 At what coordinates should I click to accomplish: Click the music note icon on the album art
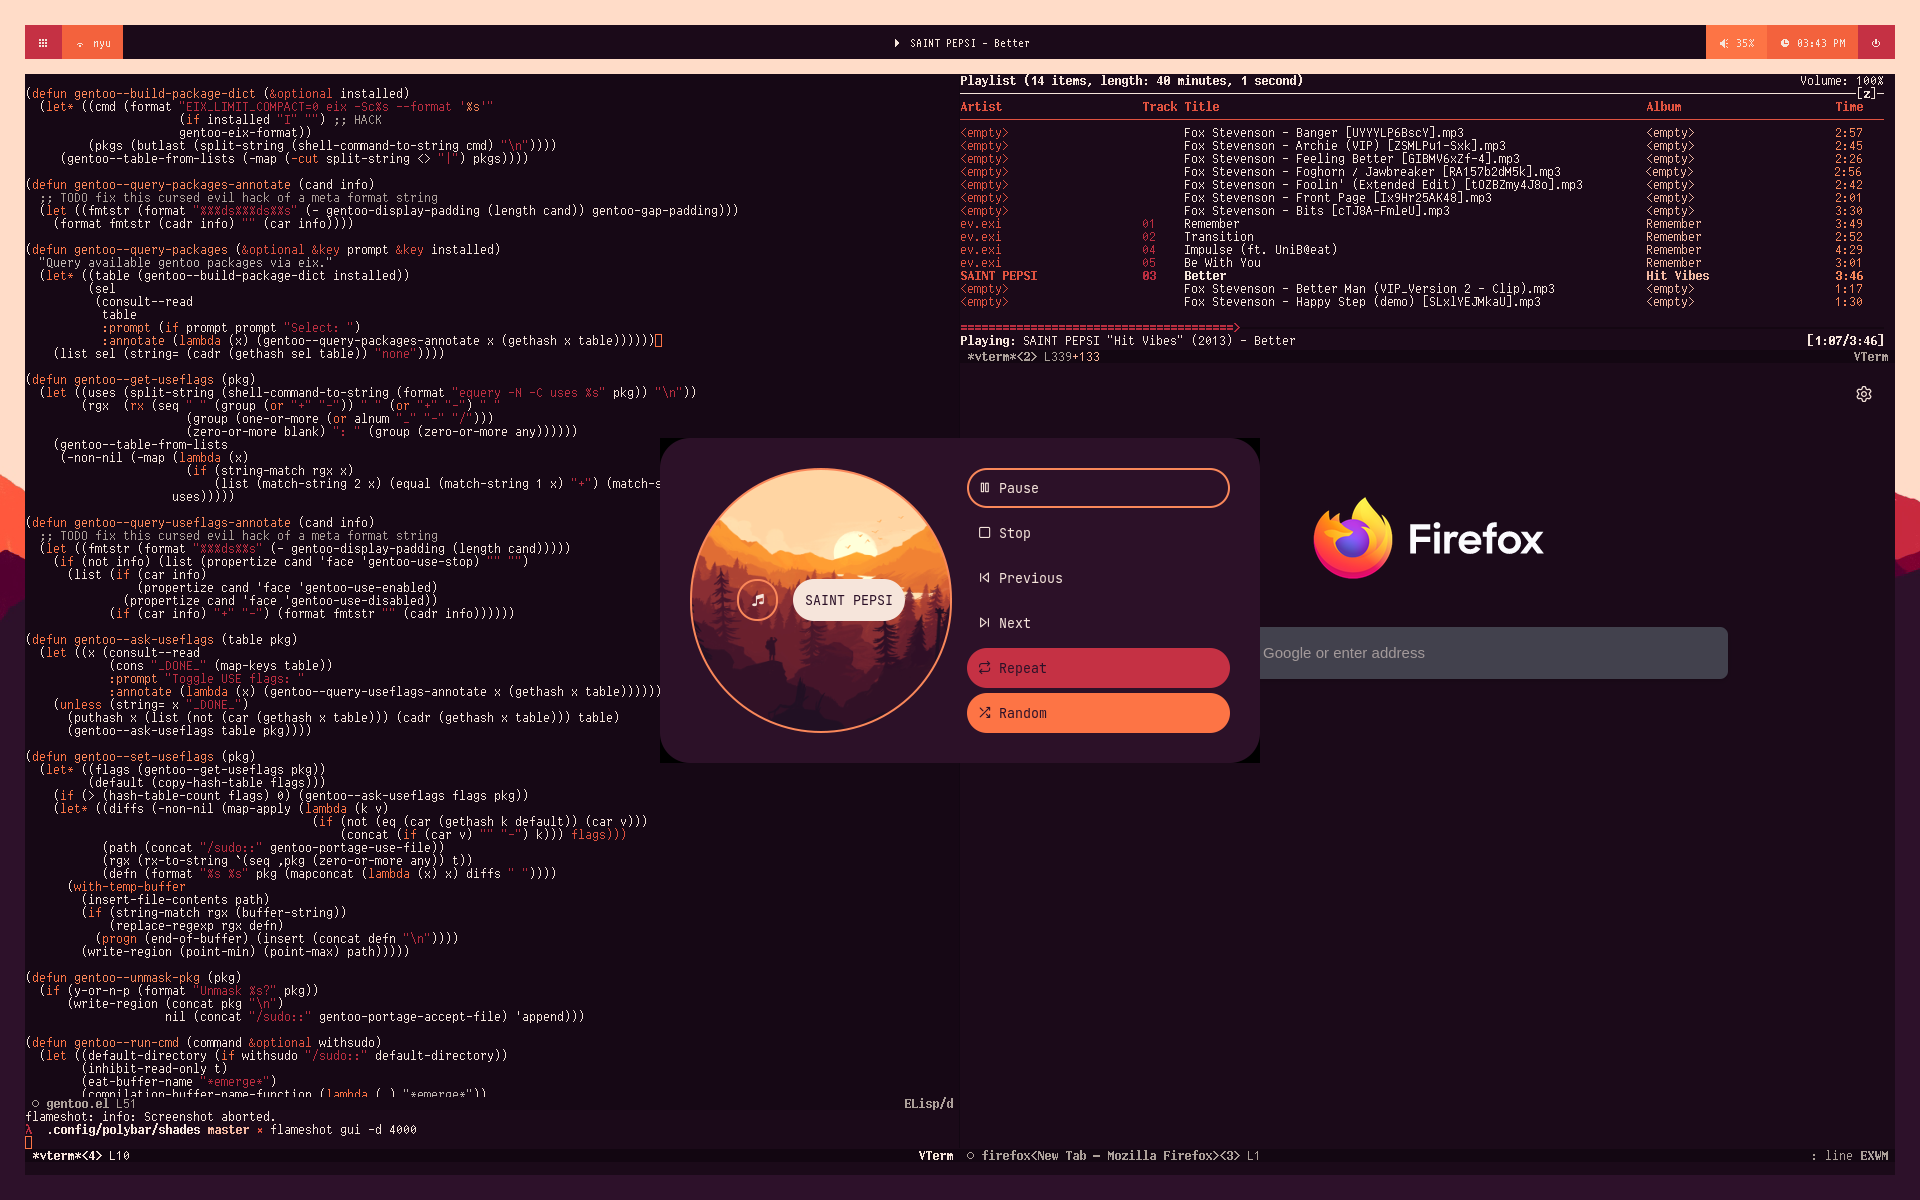758,600
